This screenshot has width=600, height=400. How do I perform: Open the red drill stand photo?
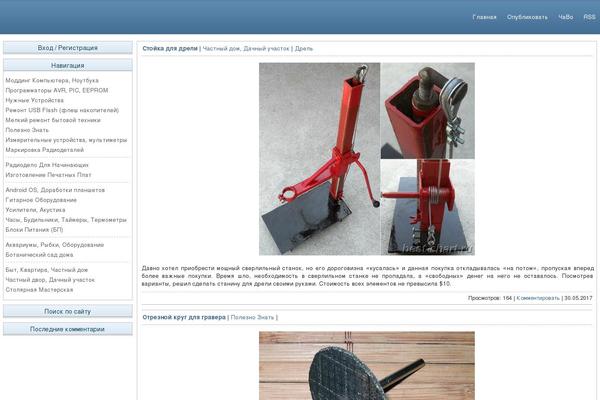(367, 159)
